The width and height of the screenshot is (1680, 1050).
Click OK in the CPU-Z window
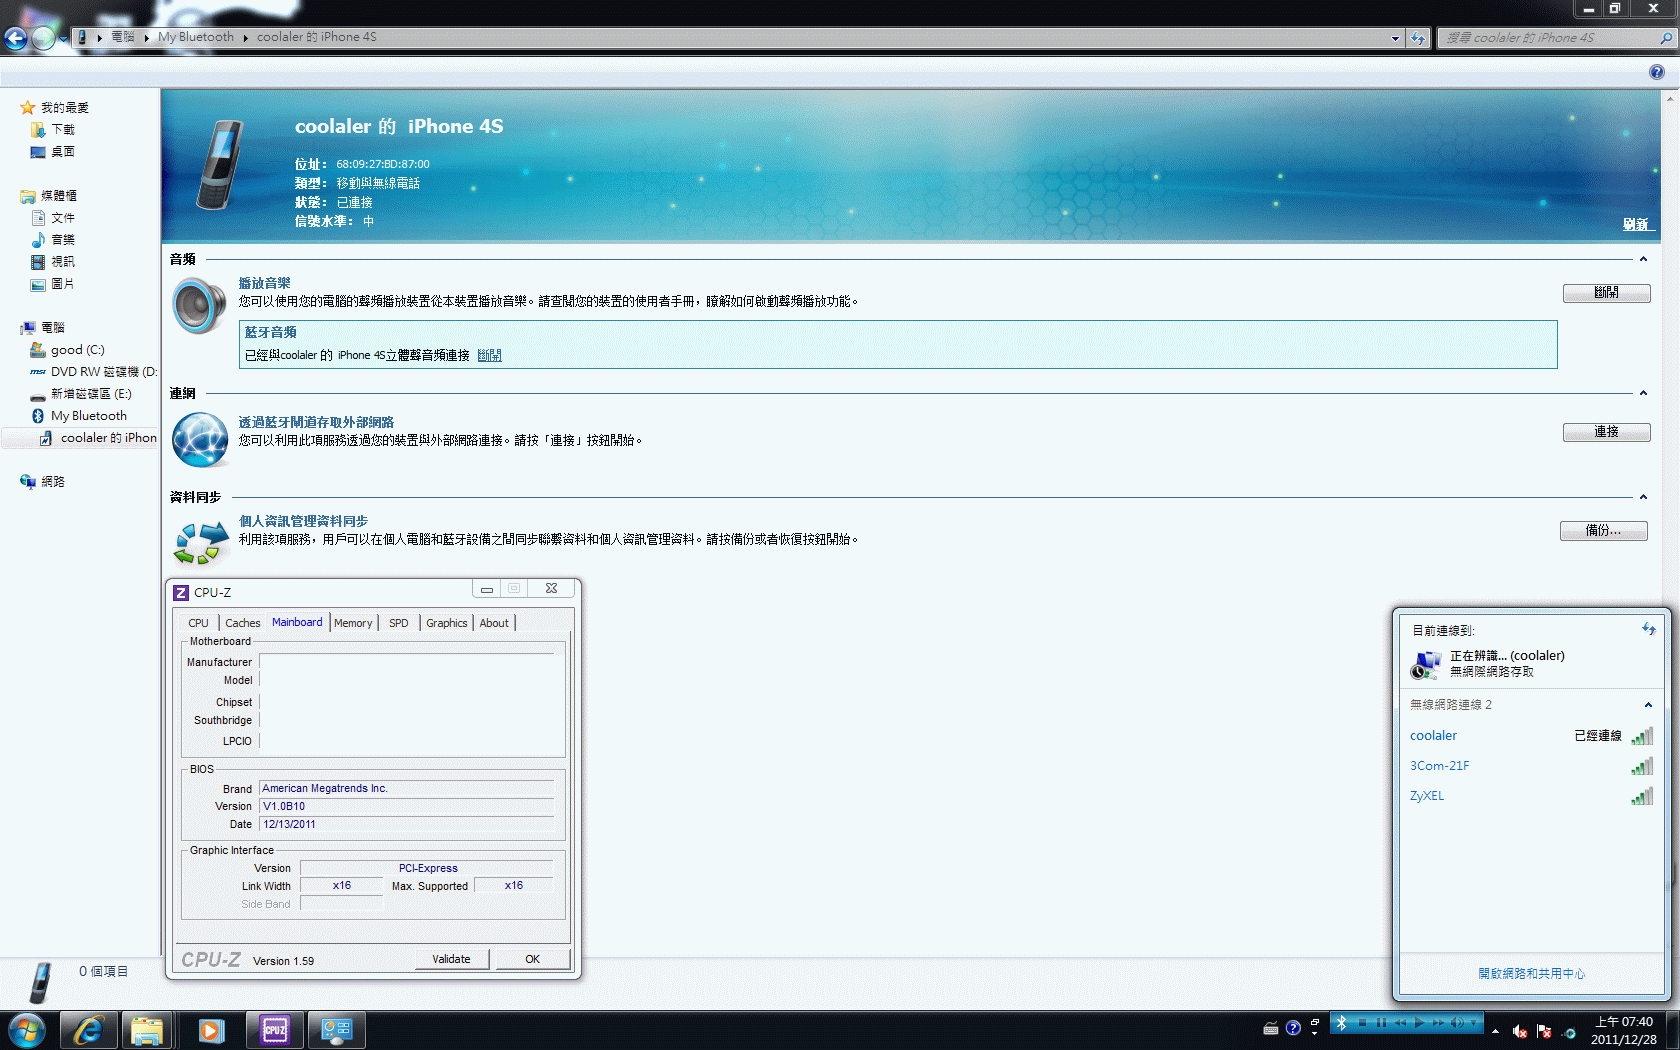533,959
